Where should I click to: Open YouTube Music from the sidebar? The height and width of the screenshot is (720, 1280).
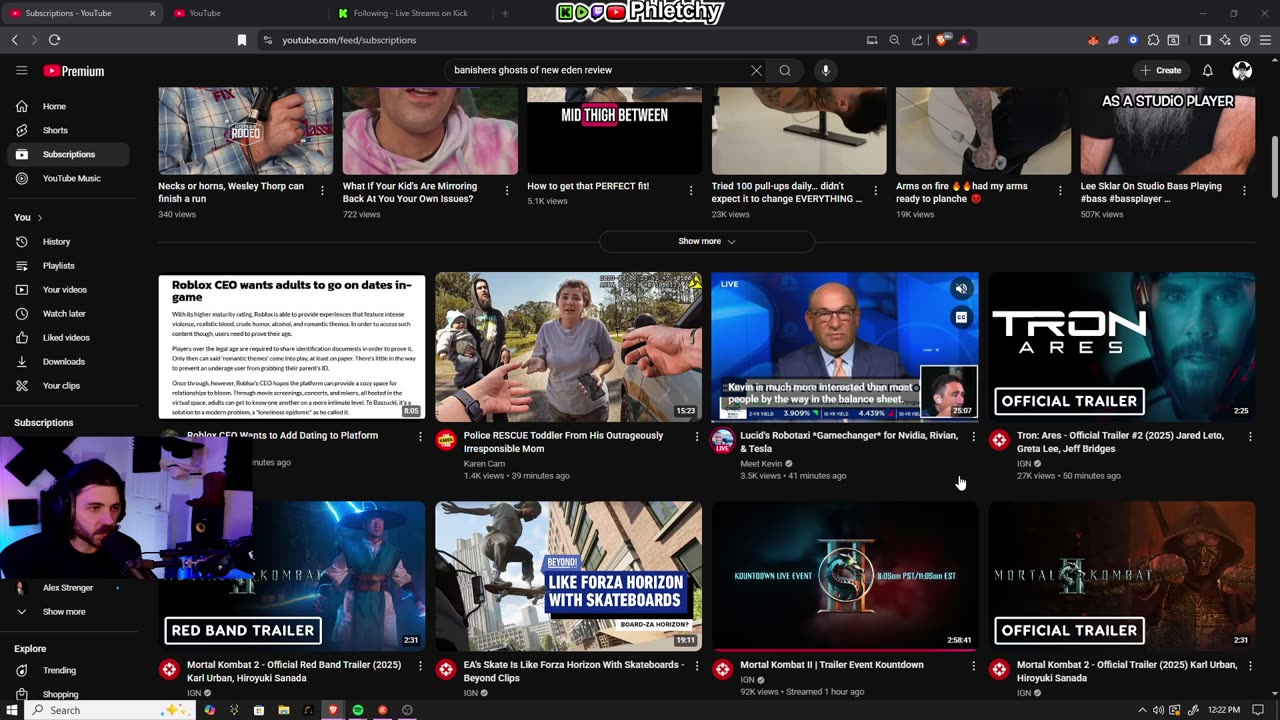point(68,178)
